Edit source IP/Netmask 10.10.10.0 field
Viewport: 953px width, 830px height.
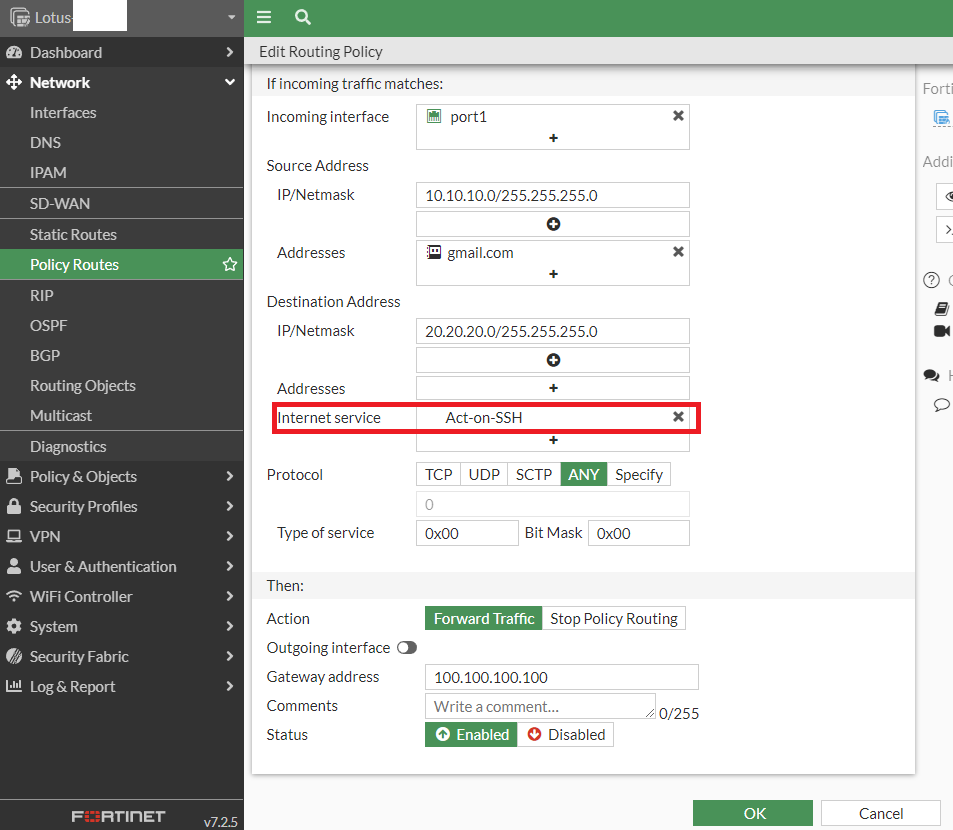coord(552,195)
